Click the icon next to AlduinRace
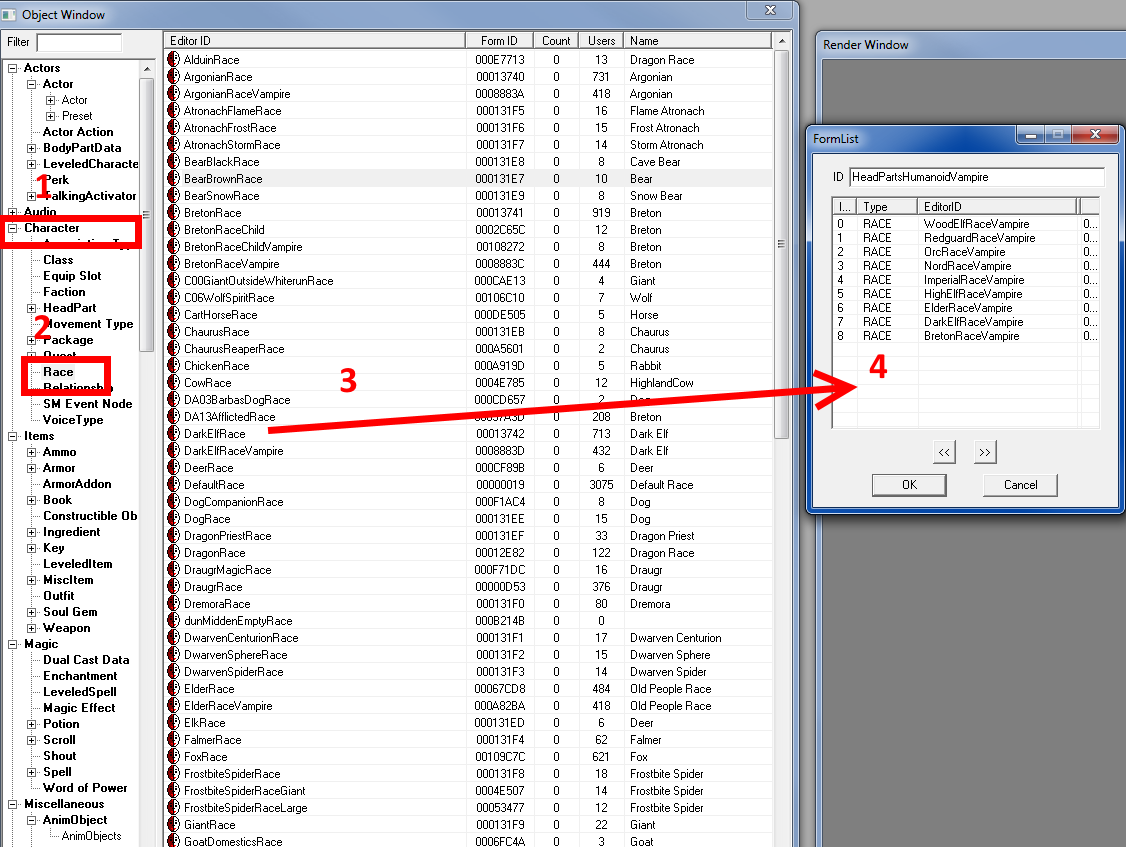Viewport: 1126px width, 847px height. [173, 60]
